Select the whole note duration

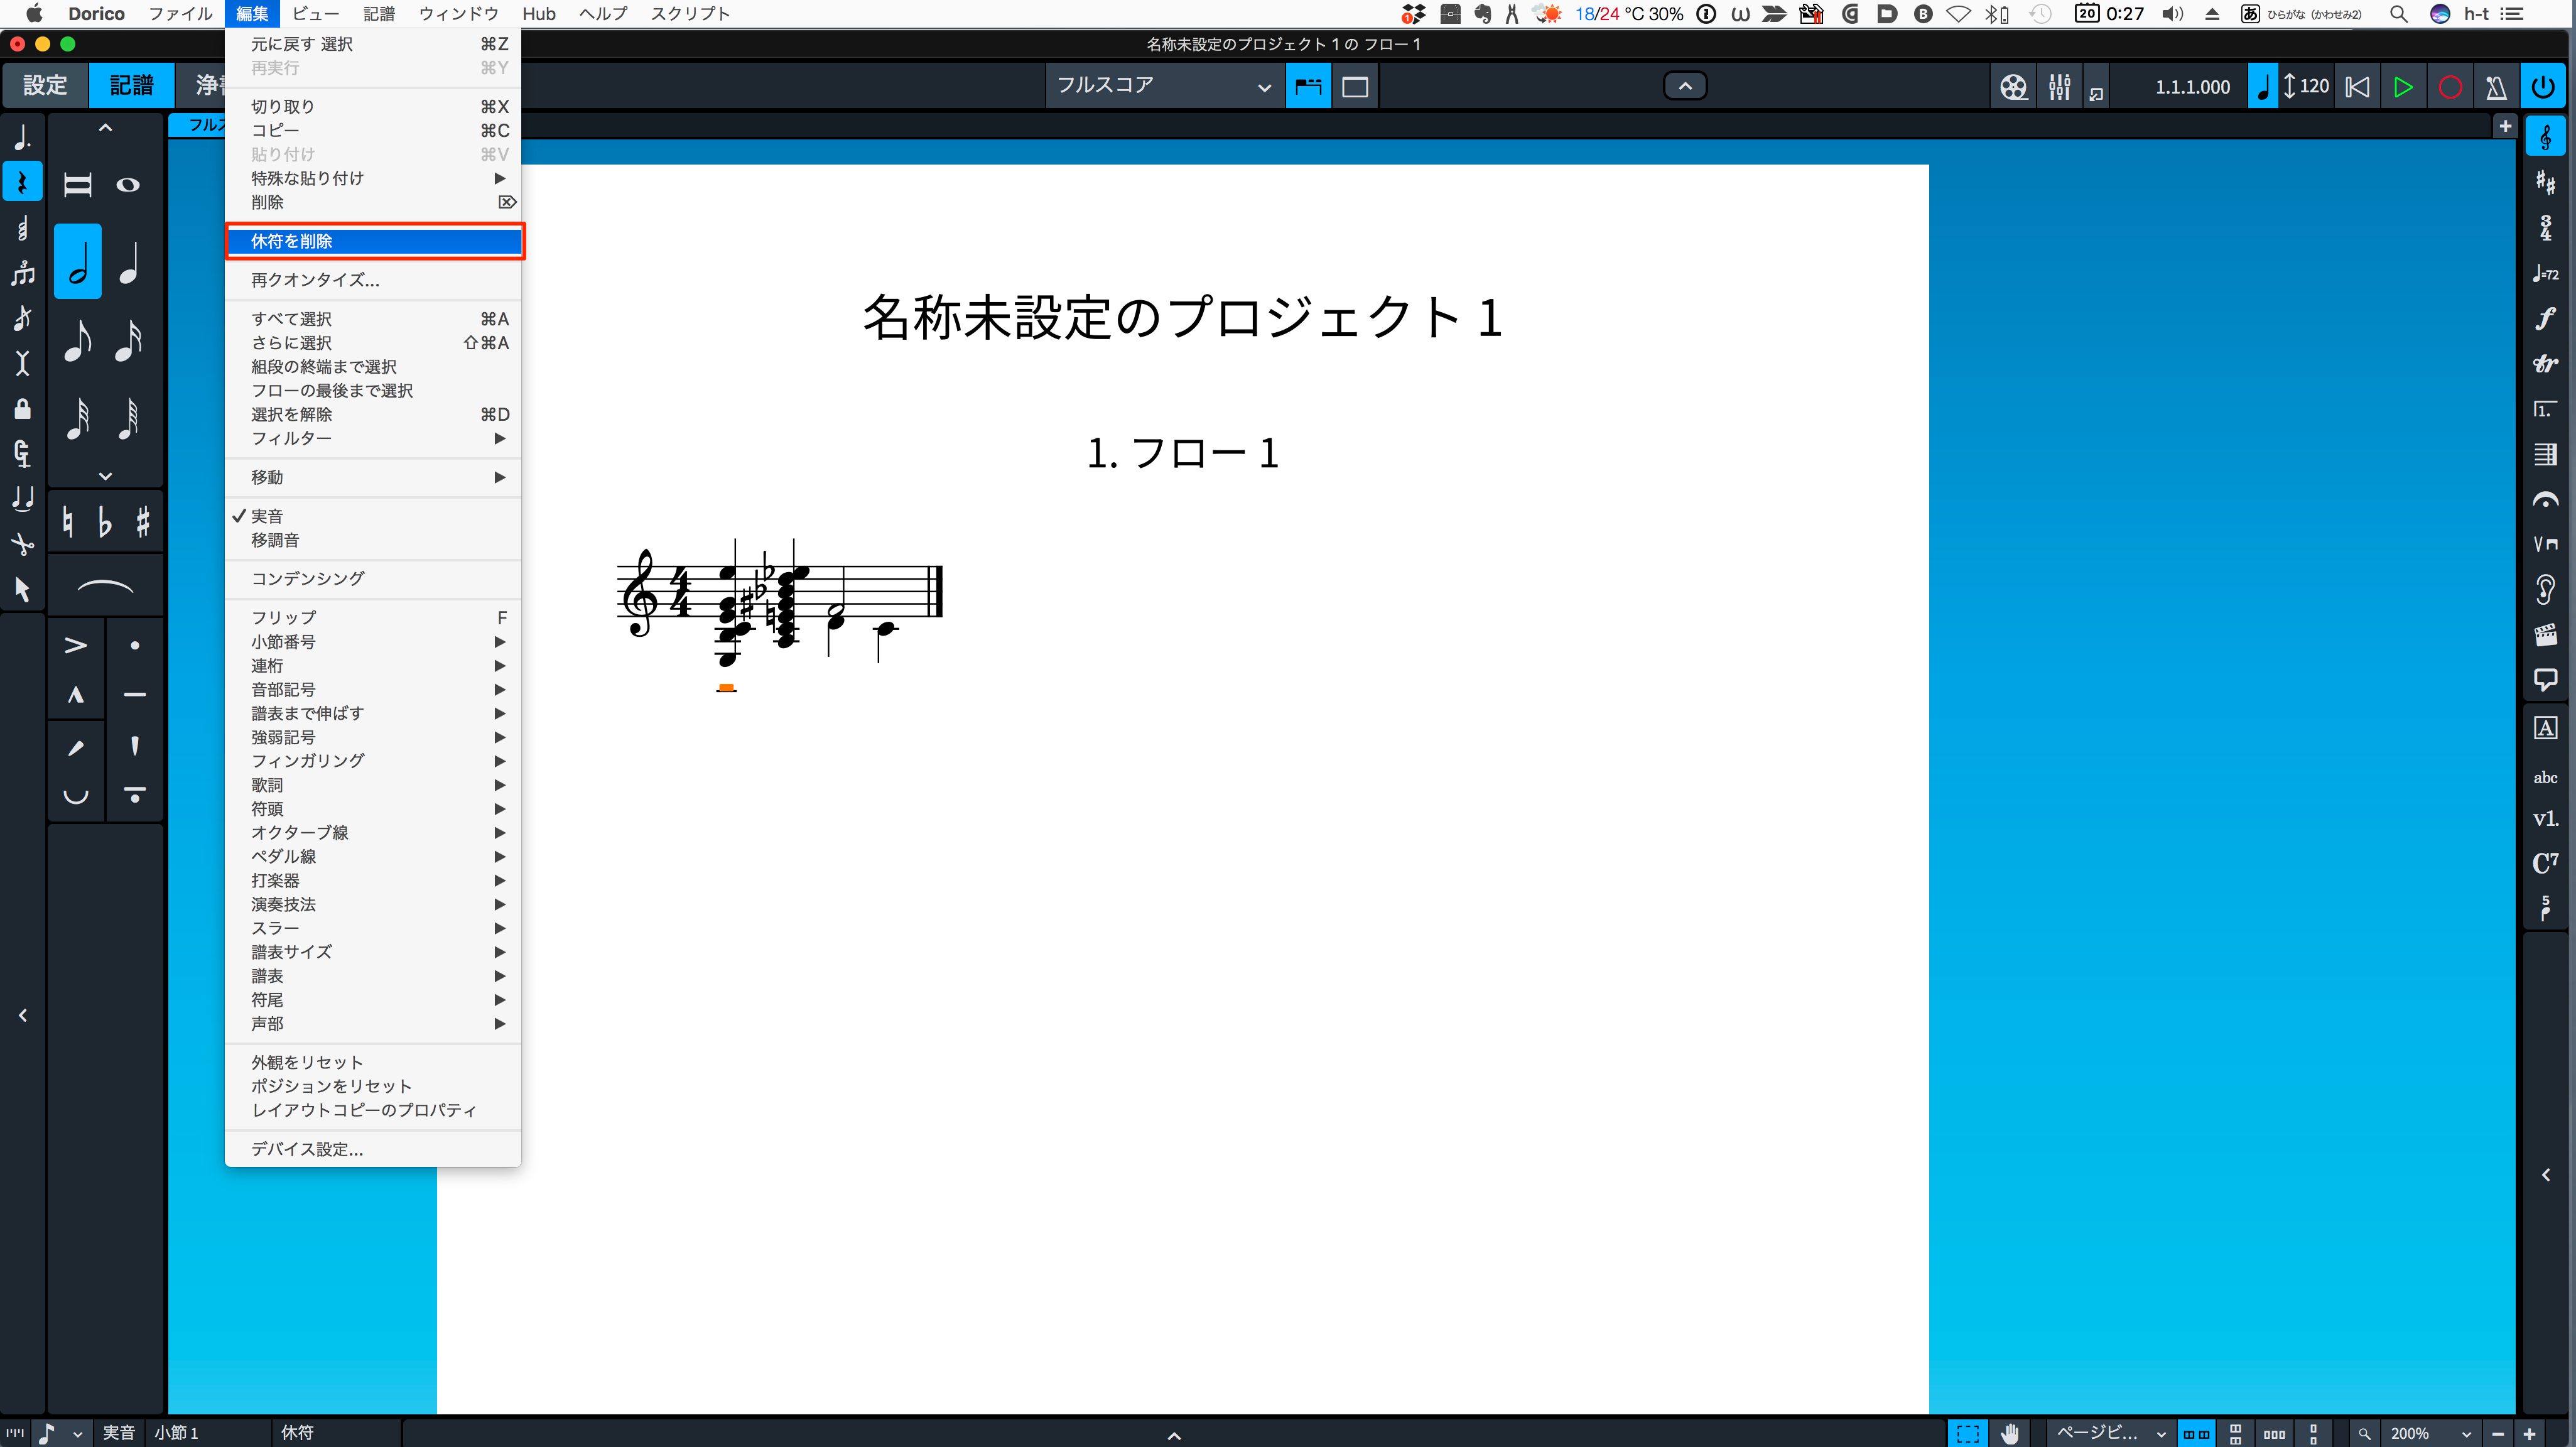[x=128, y=185]
